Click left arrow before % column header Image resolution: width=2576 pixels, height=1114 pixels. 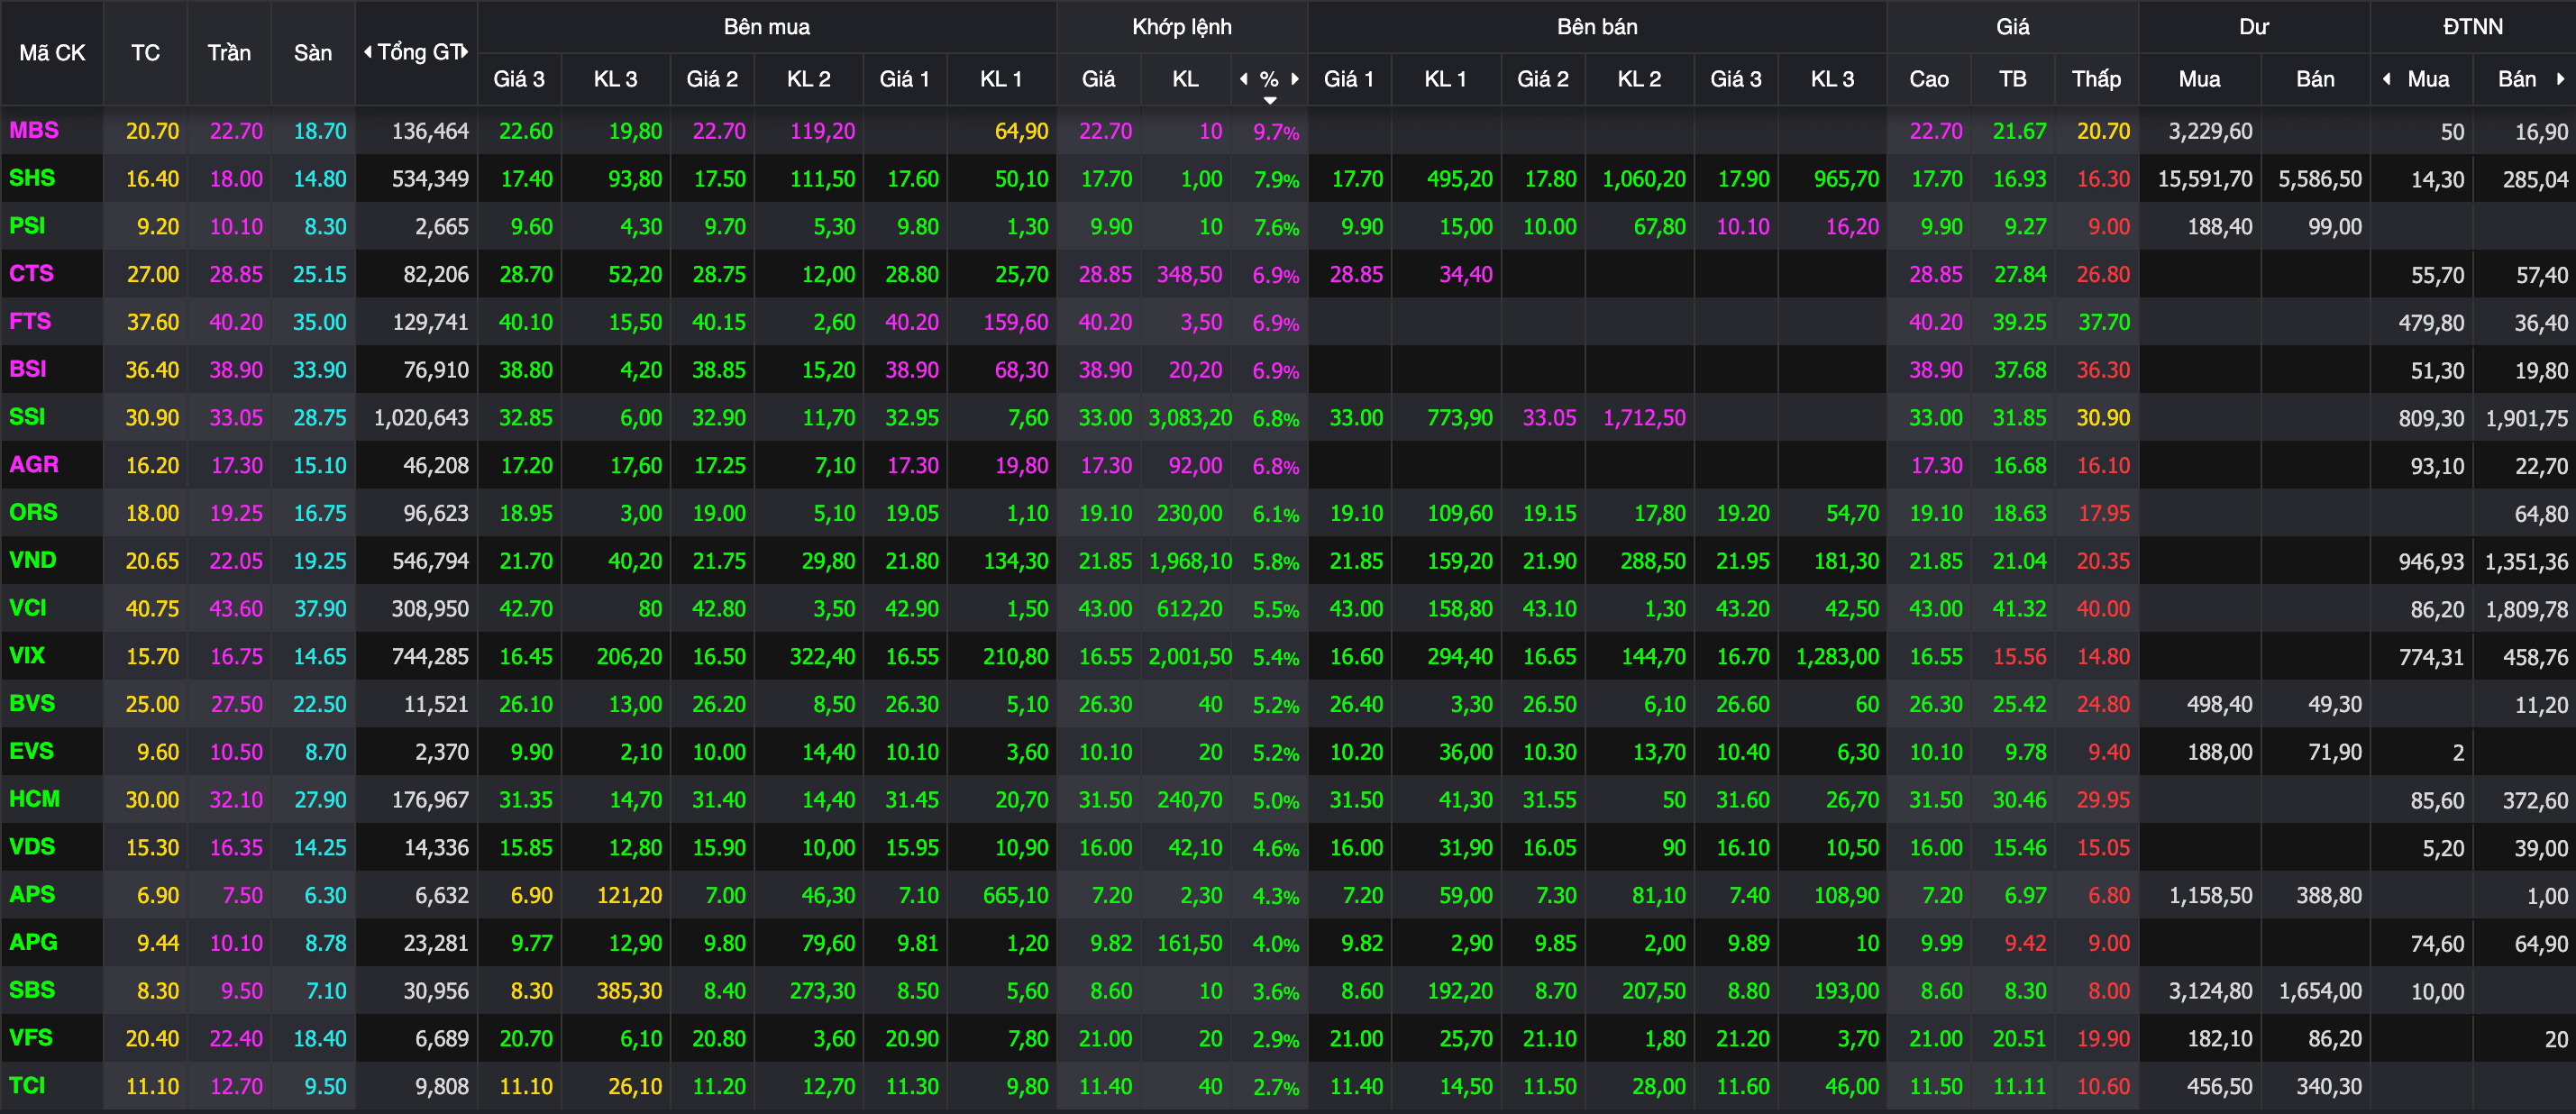pyautogui.click(x=1243, y=79)
